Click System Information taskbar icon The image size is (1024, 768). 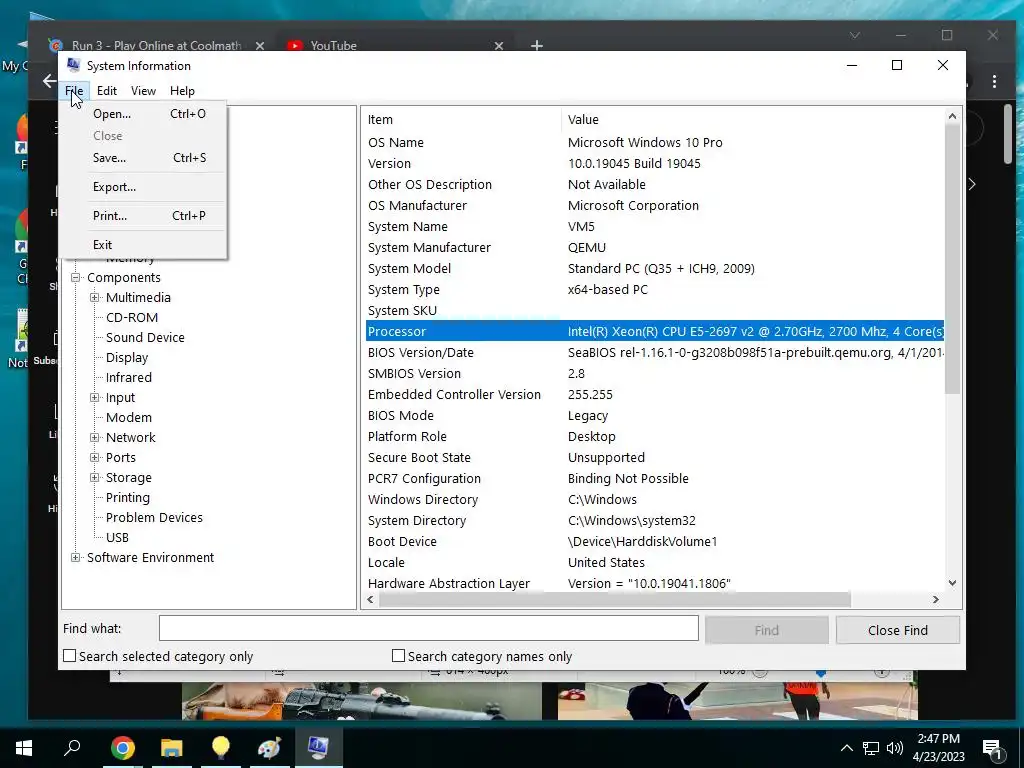[318, 748]
